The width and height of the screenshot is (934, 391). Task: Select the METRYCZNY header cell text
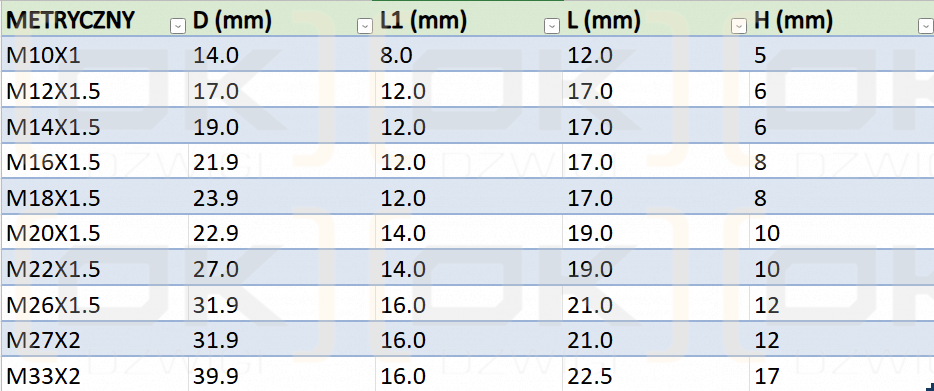71,21
